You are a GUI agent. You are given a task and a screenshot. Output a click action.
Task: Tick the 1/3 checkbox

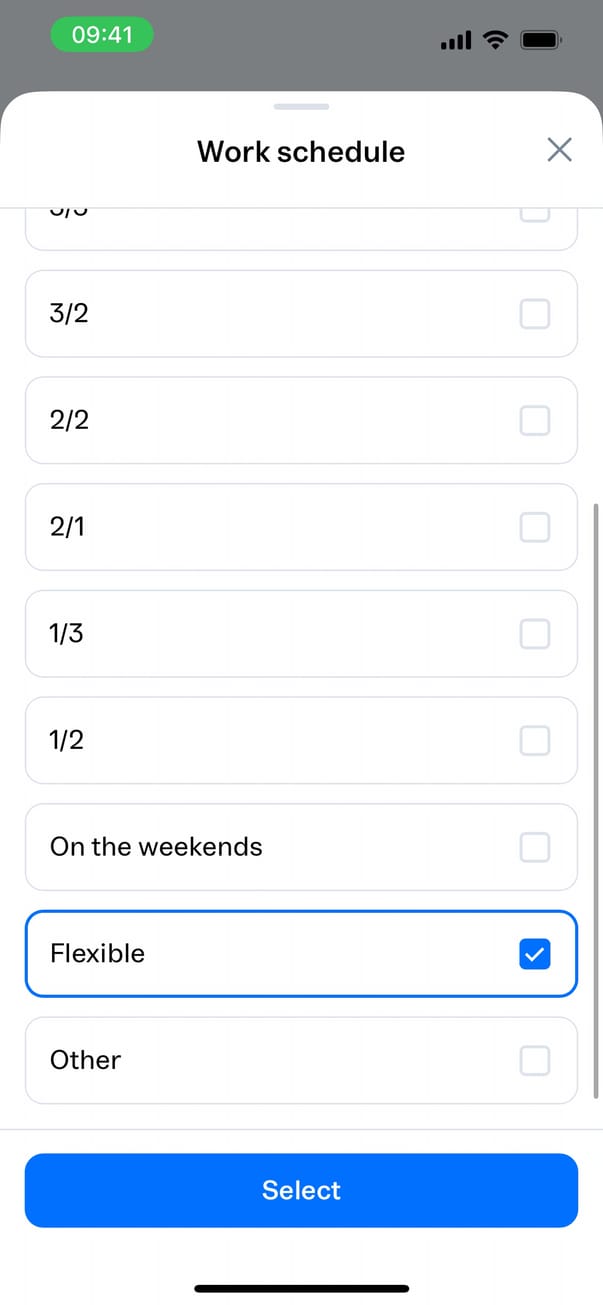535,633
